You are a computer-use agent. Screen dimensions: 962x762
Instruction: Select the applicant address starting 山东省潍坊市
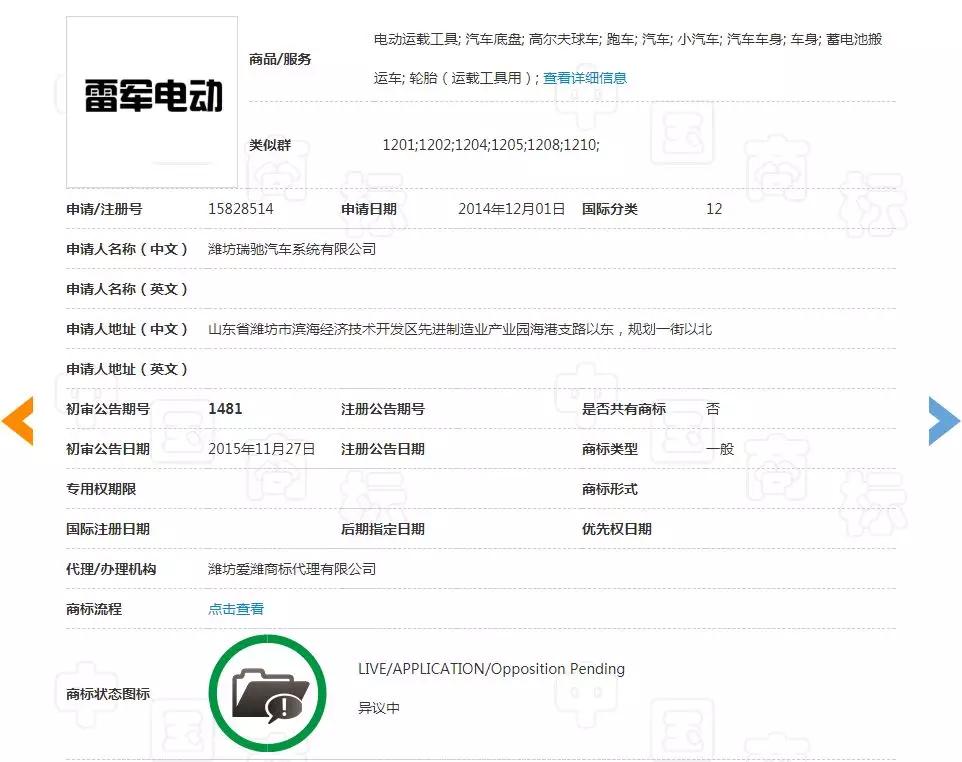tap(460, 329)
